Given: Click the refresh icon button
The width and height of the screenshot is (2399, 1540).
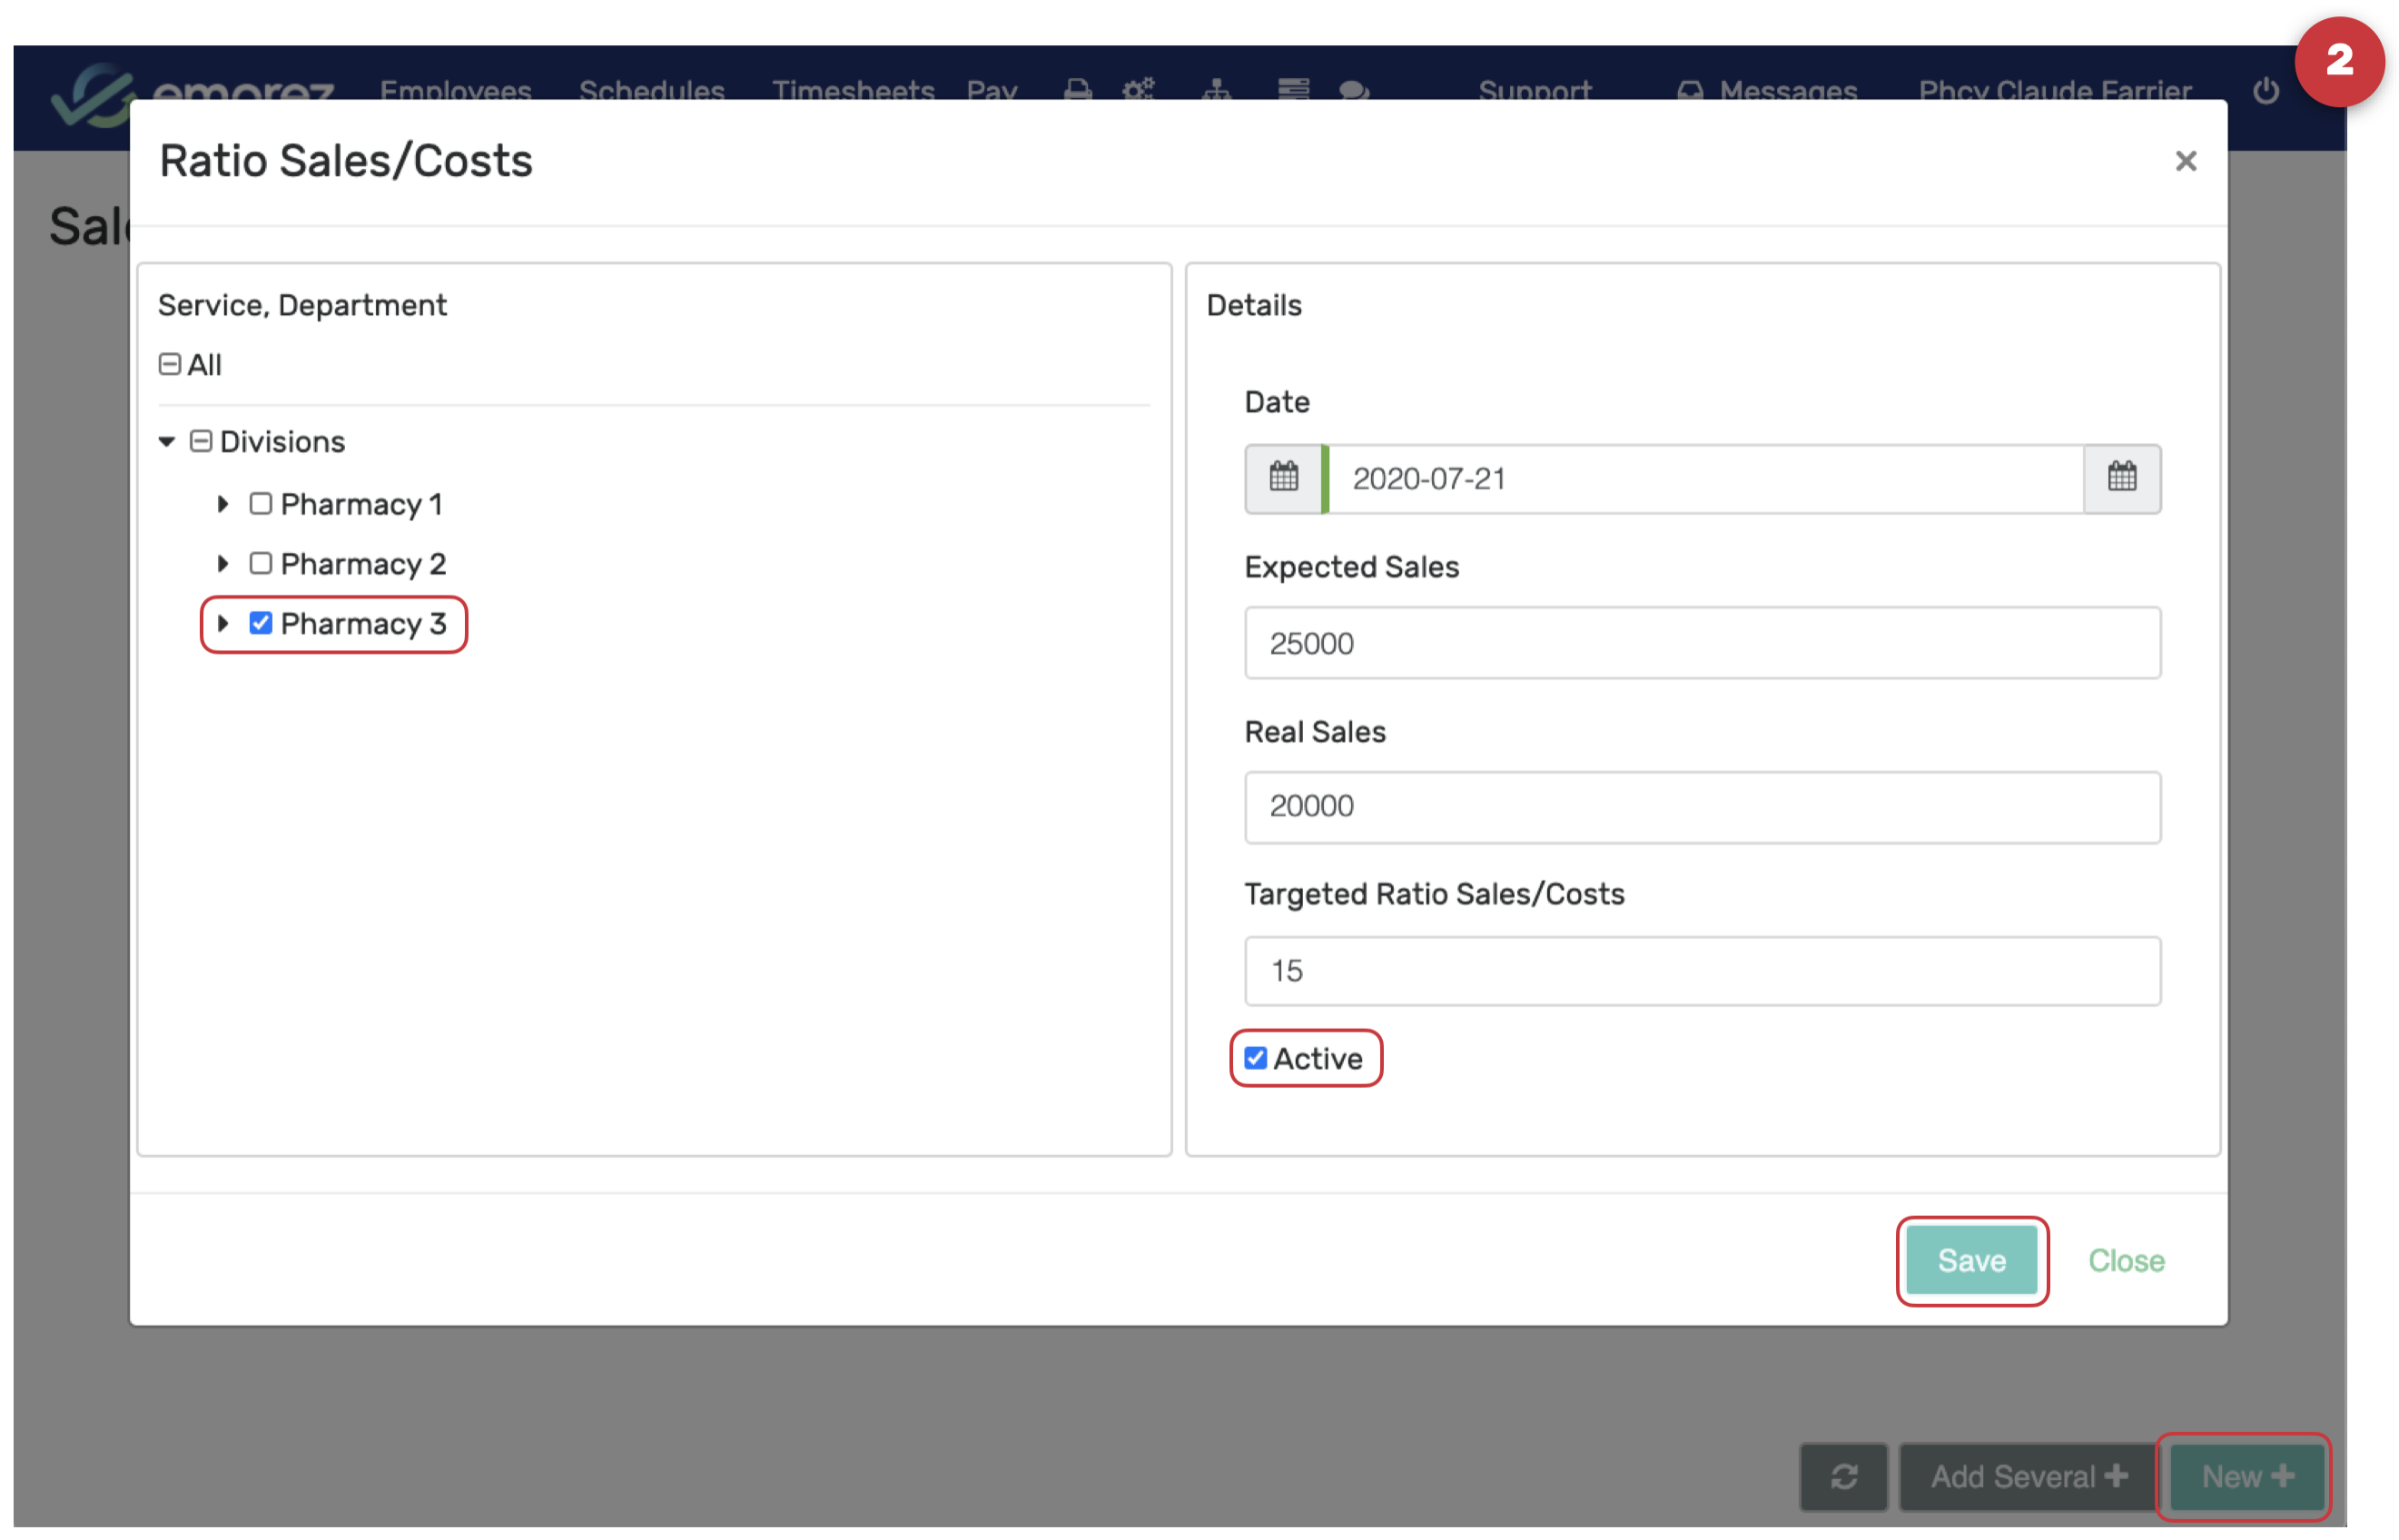Looking at the screenshot, I should pyautogui.click(x=1843, y=1476).
